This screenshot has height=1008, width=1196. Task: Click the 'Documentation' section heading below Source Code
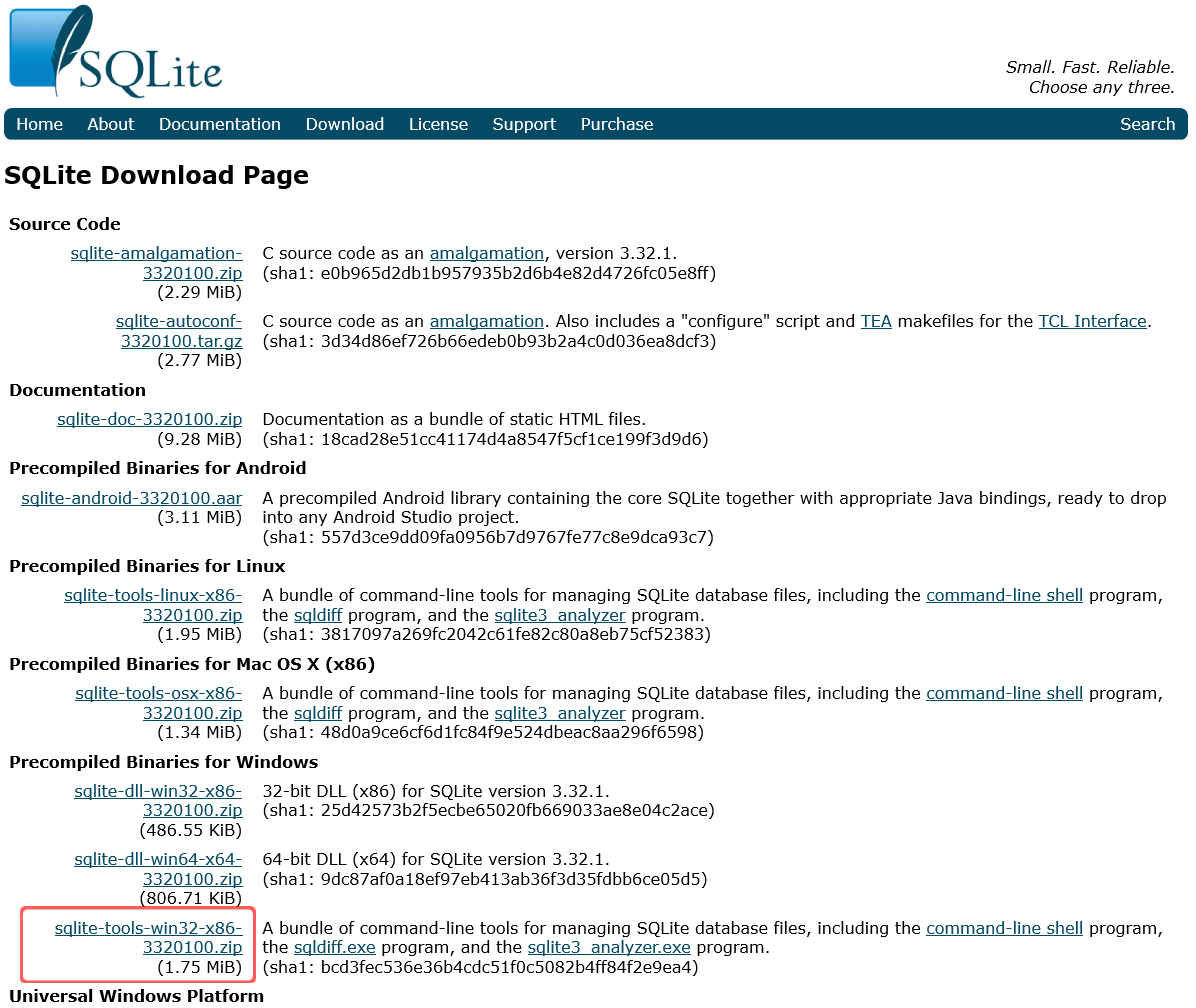[77, 390]
